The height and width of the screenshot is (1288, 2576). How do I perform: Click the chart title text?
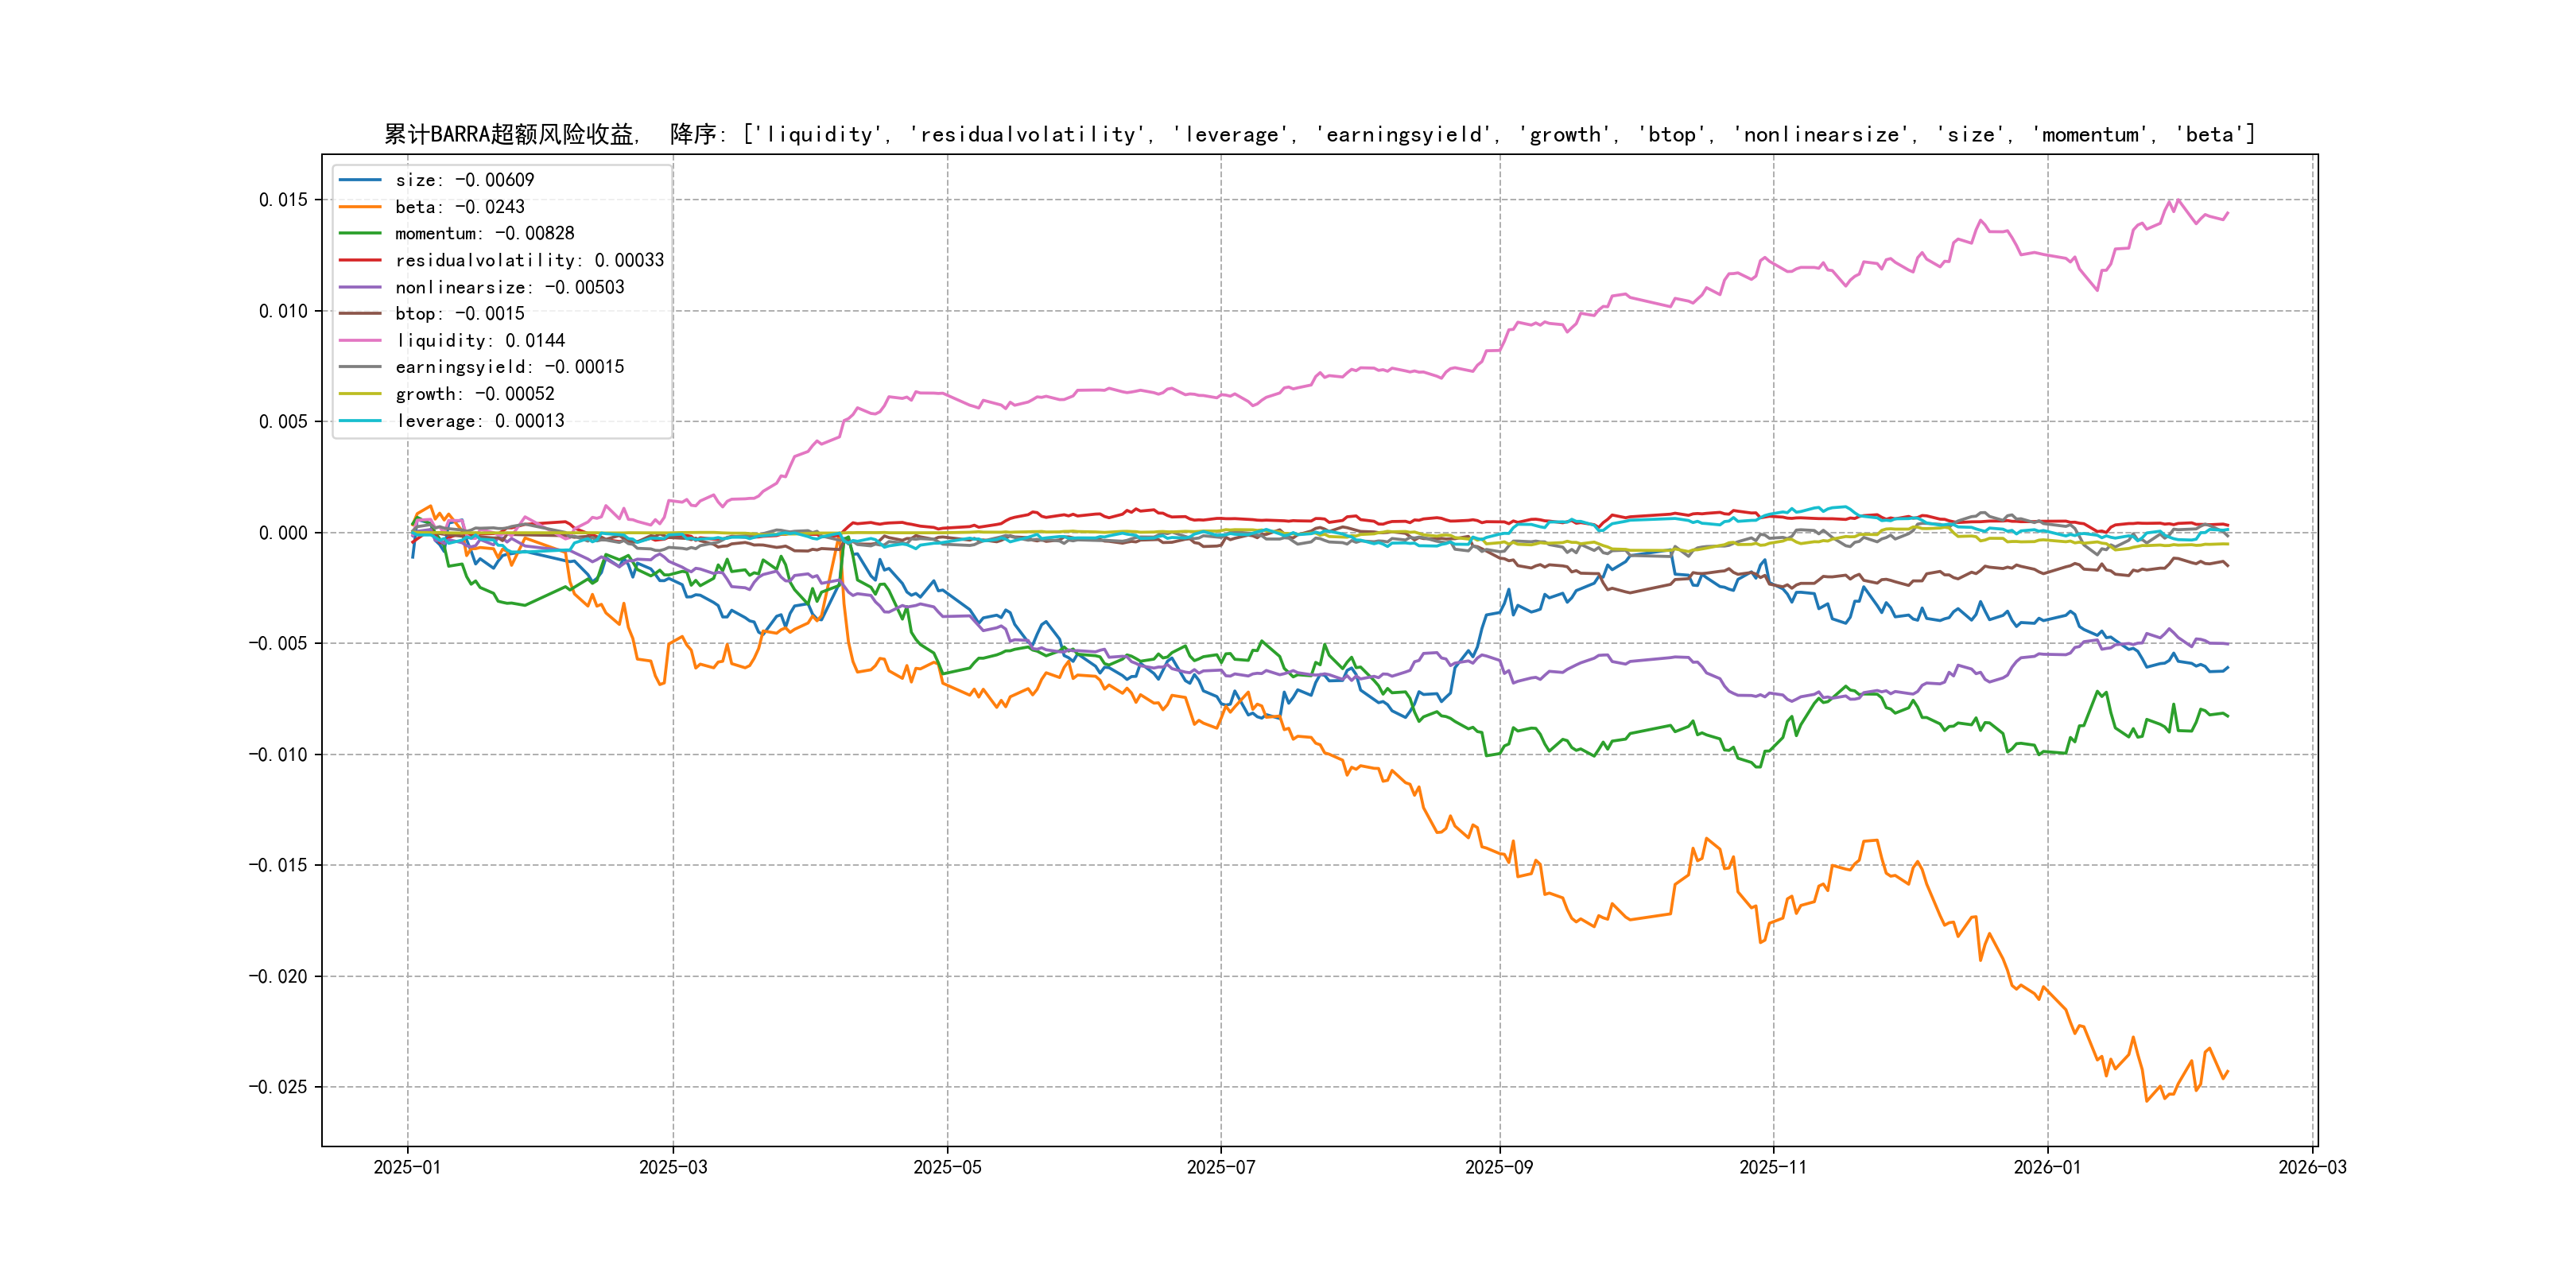pyautogui.click(x=1319, y=134)
